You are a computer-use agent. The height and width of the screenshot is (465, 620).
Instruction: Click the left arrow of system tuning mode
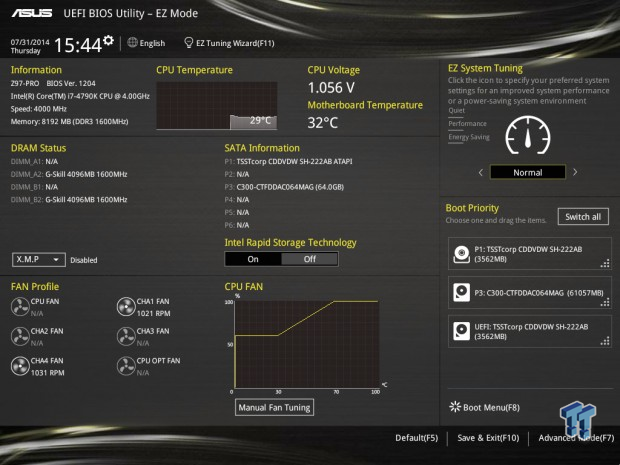click(x=481, y=172)
